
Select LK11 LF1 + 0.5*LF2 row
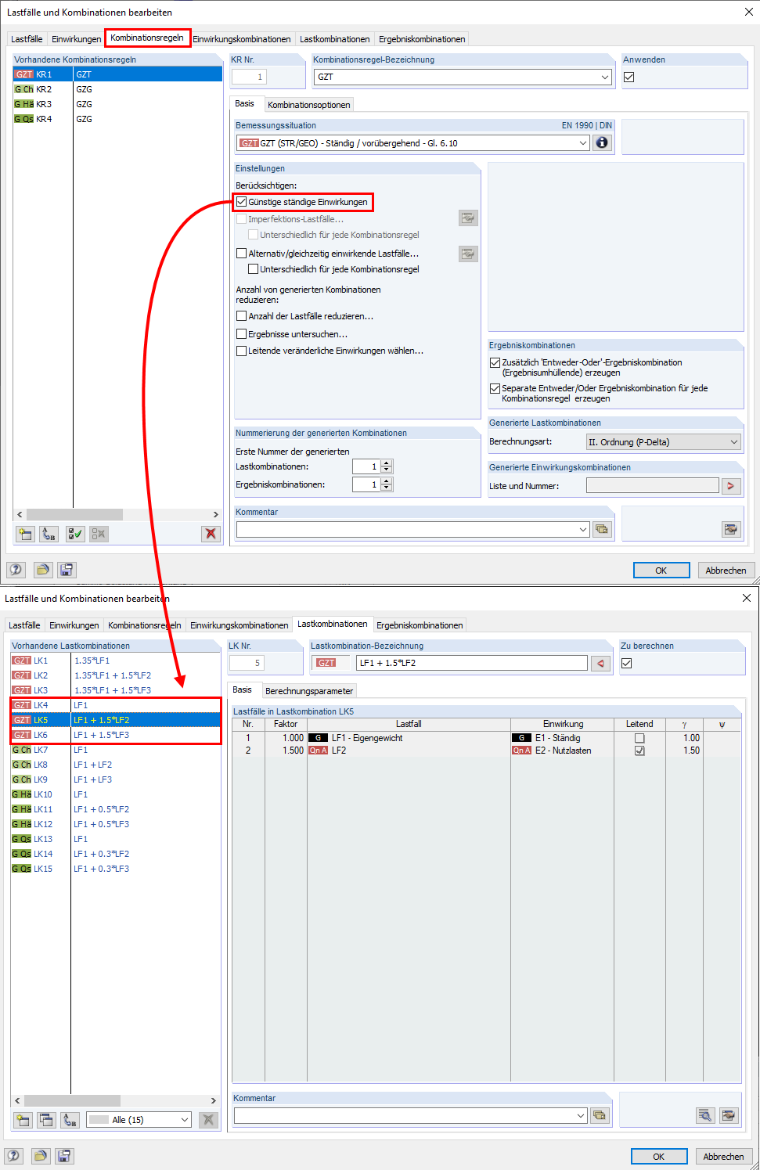[x=116, y=809]
